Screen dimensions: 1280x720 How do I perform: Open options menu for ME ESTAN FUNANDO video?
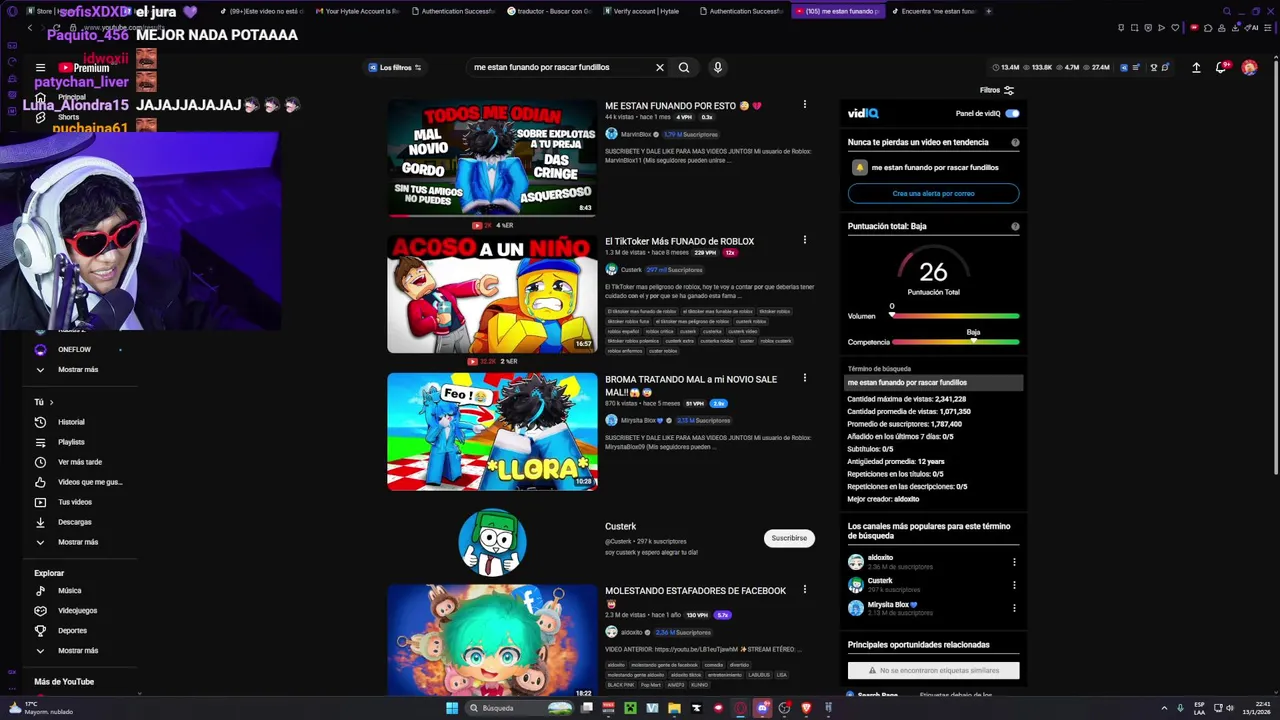(x=804, y=105)
